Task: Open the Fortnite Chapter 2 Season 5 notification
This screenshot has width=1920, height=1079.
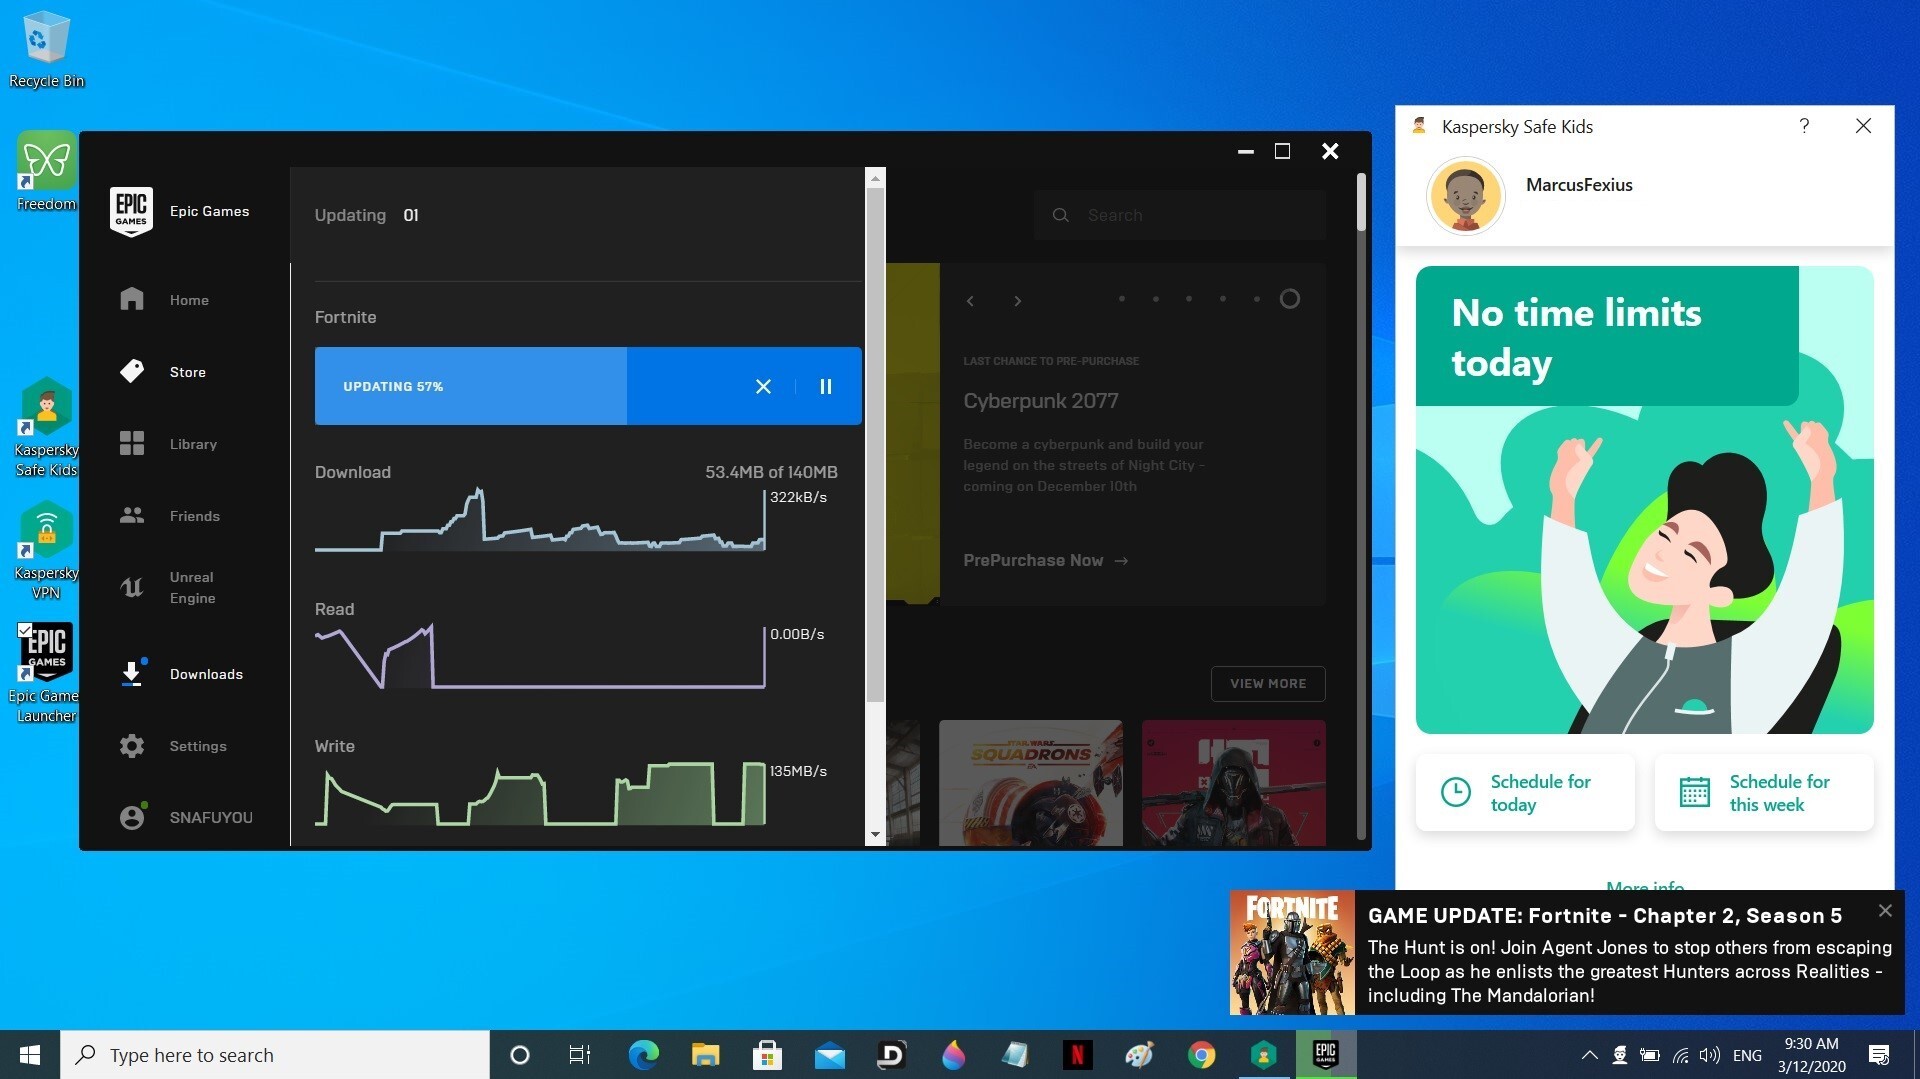Action: 1567,953
